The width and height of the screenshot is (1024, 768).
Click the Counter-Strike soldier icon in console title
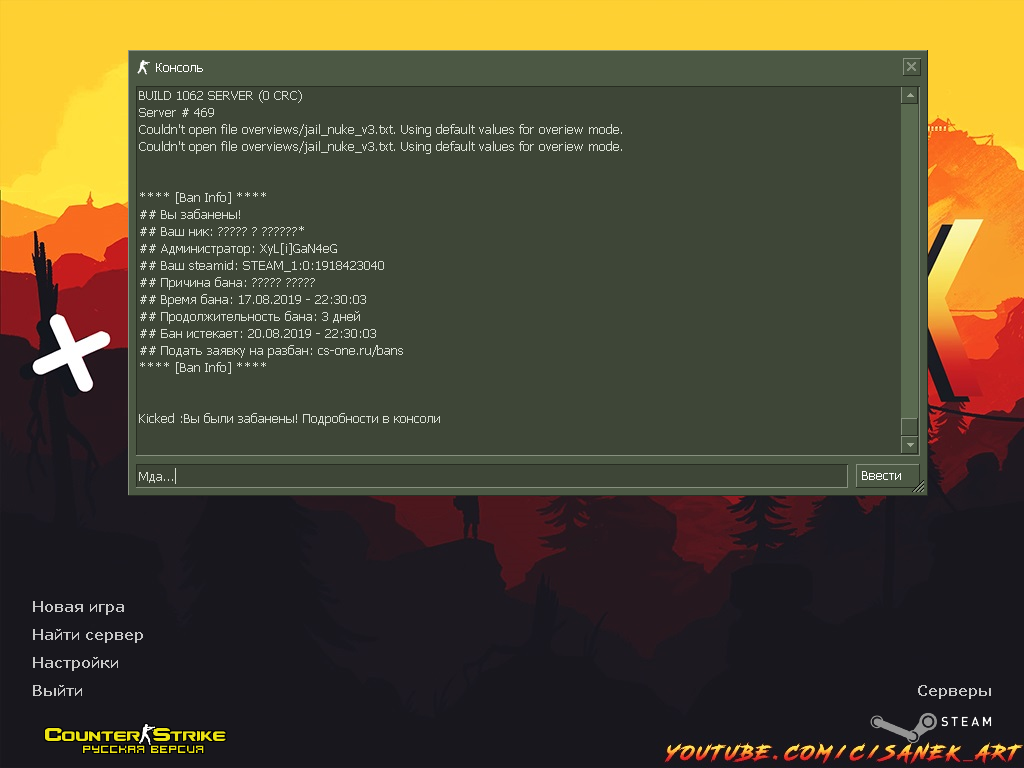coord(143,67)
